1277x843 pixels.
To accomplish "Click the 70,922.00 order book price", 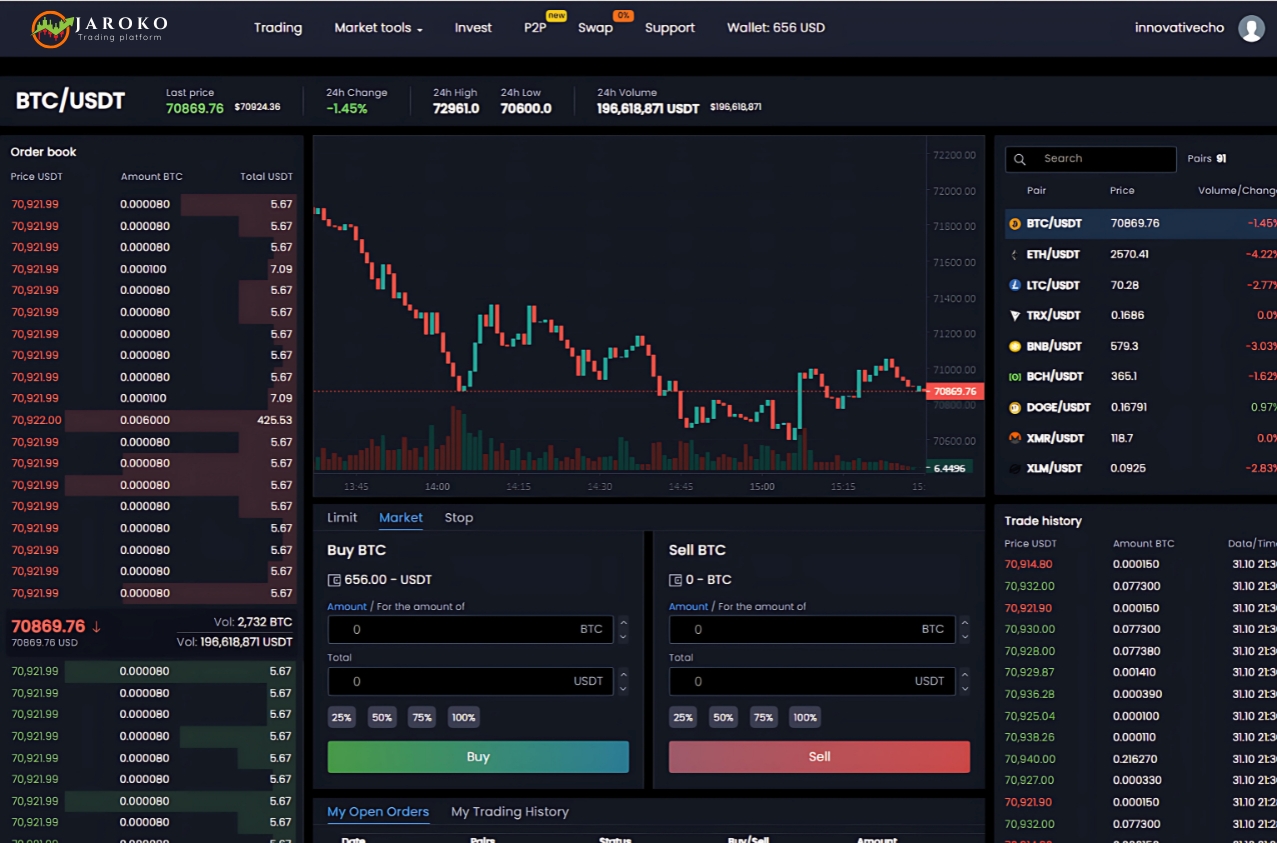I will point(36,421).
